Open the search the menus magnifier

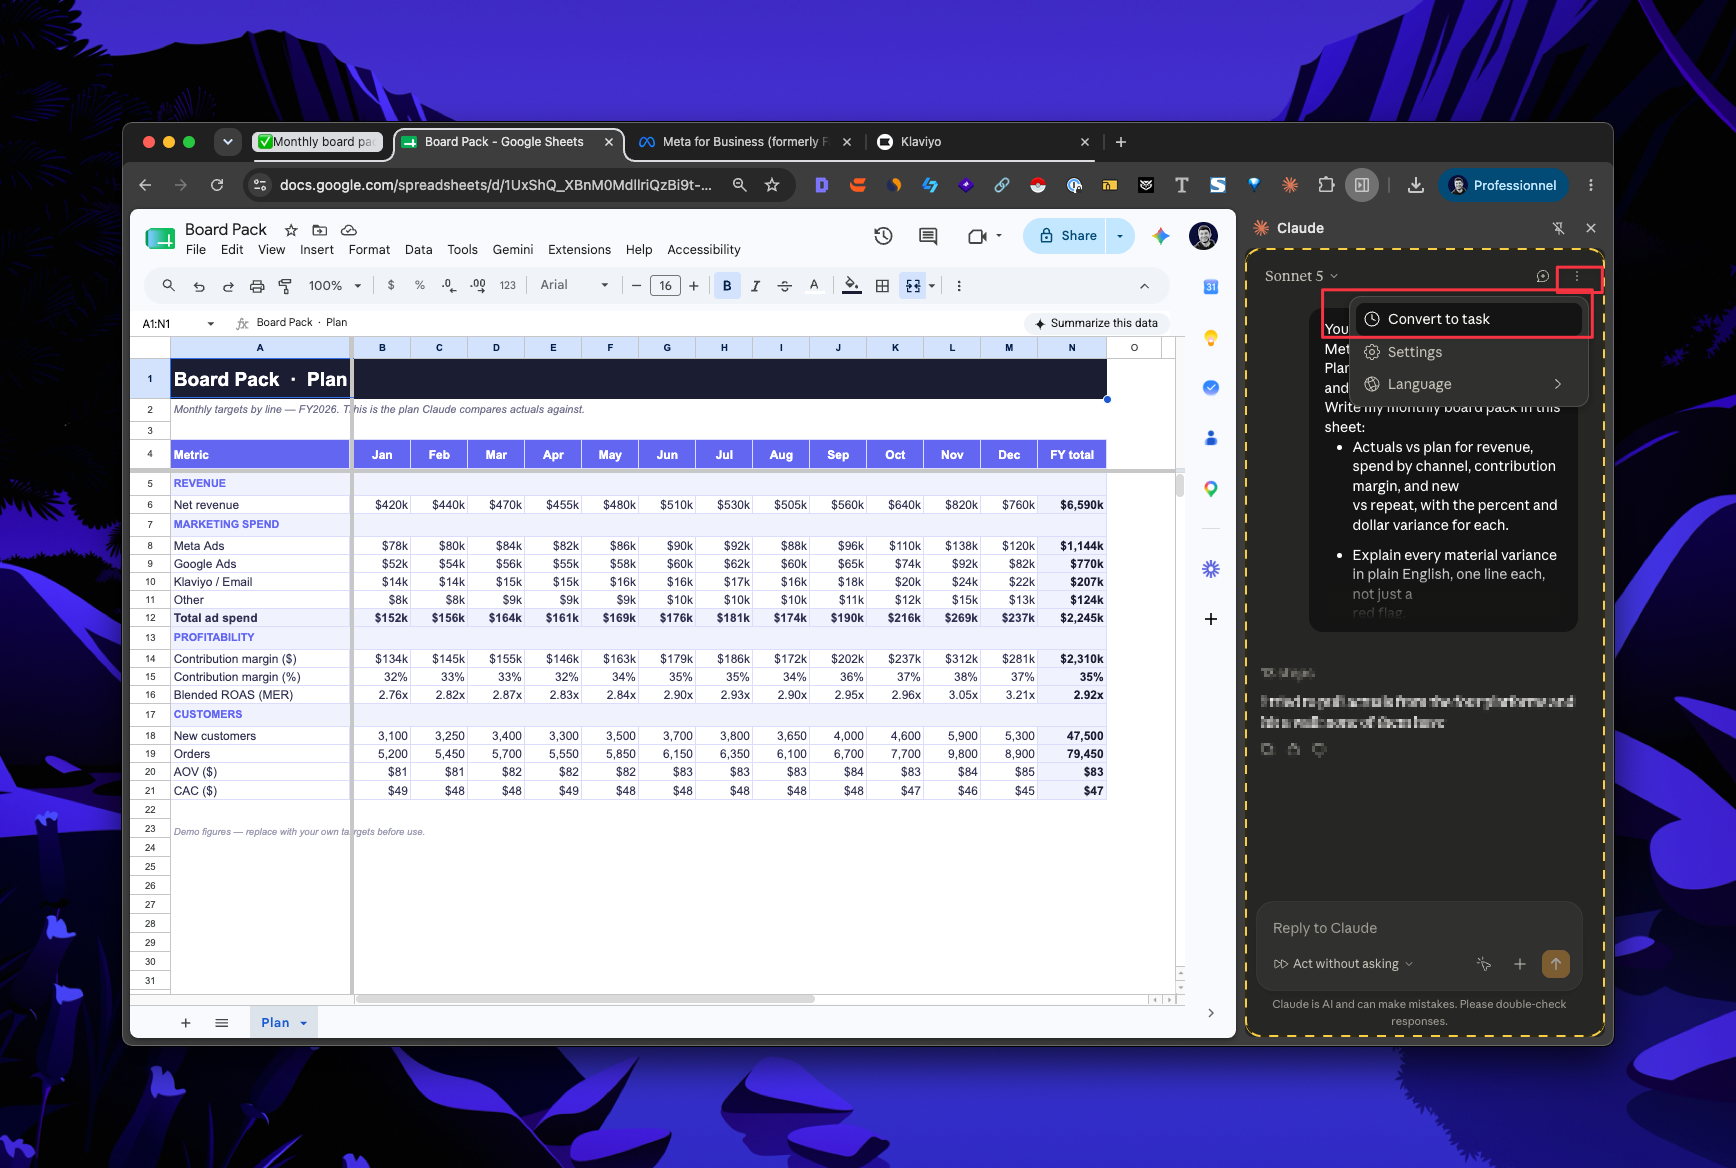[x=169, y=286]
